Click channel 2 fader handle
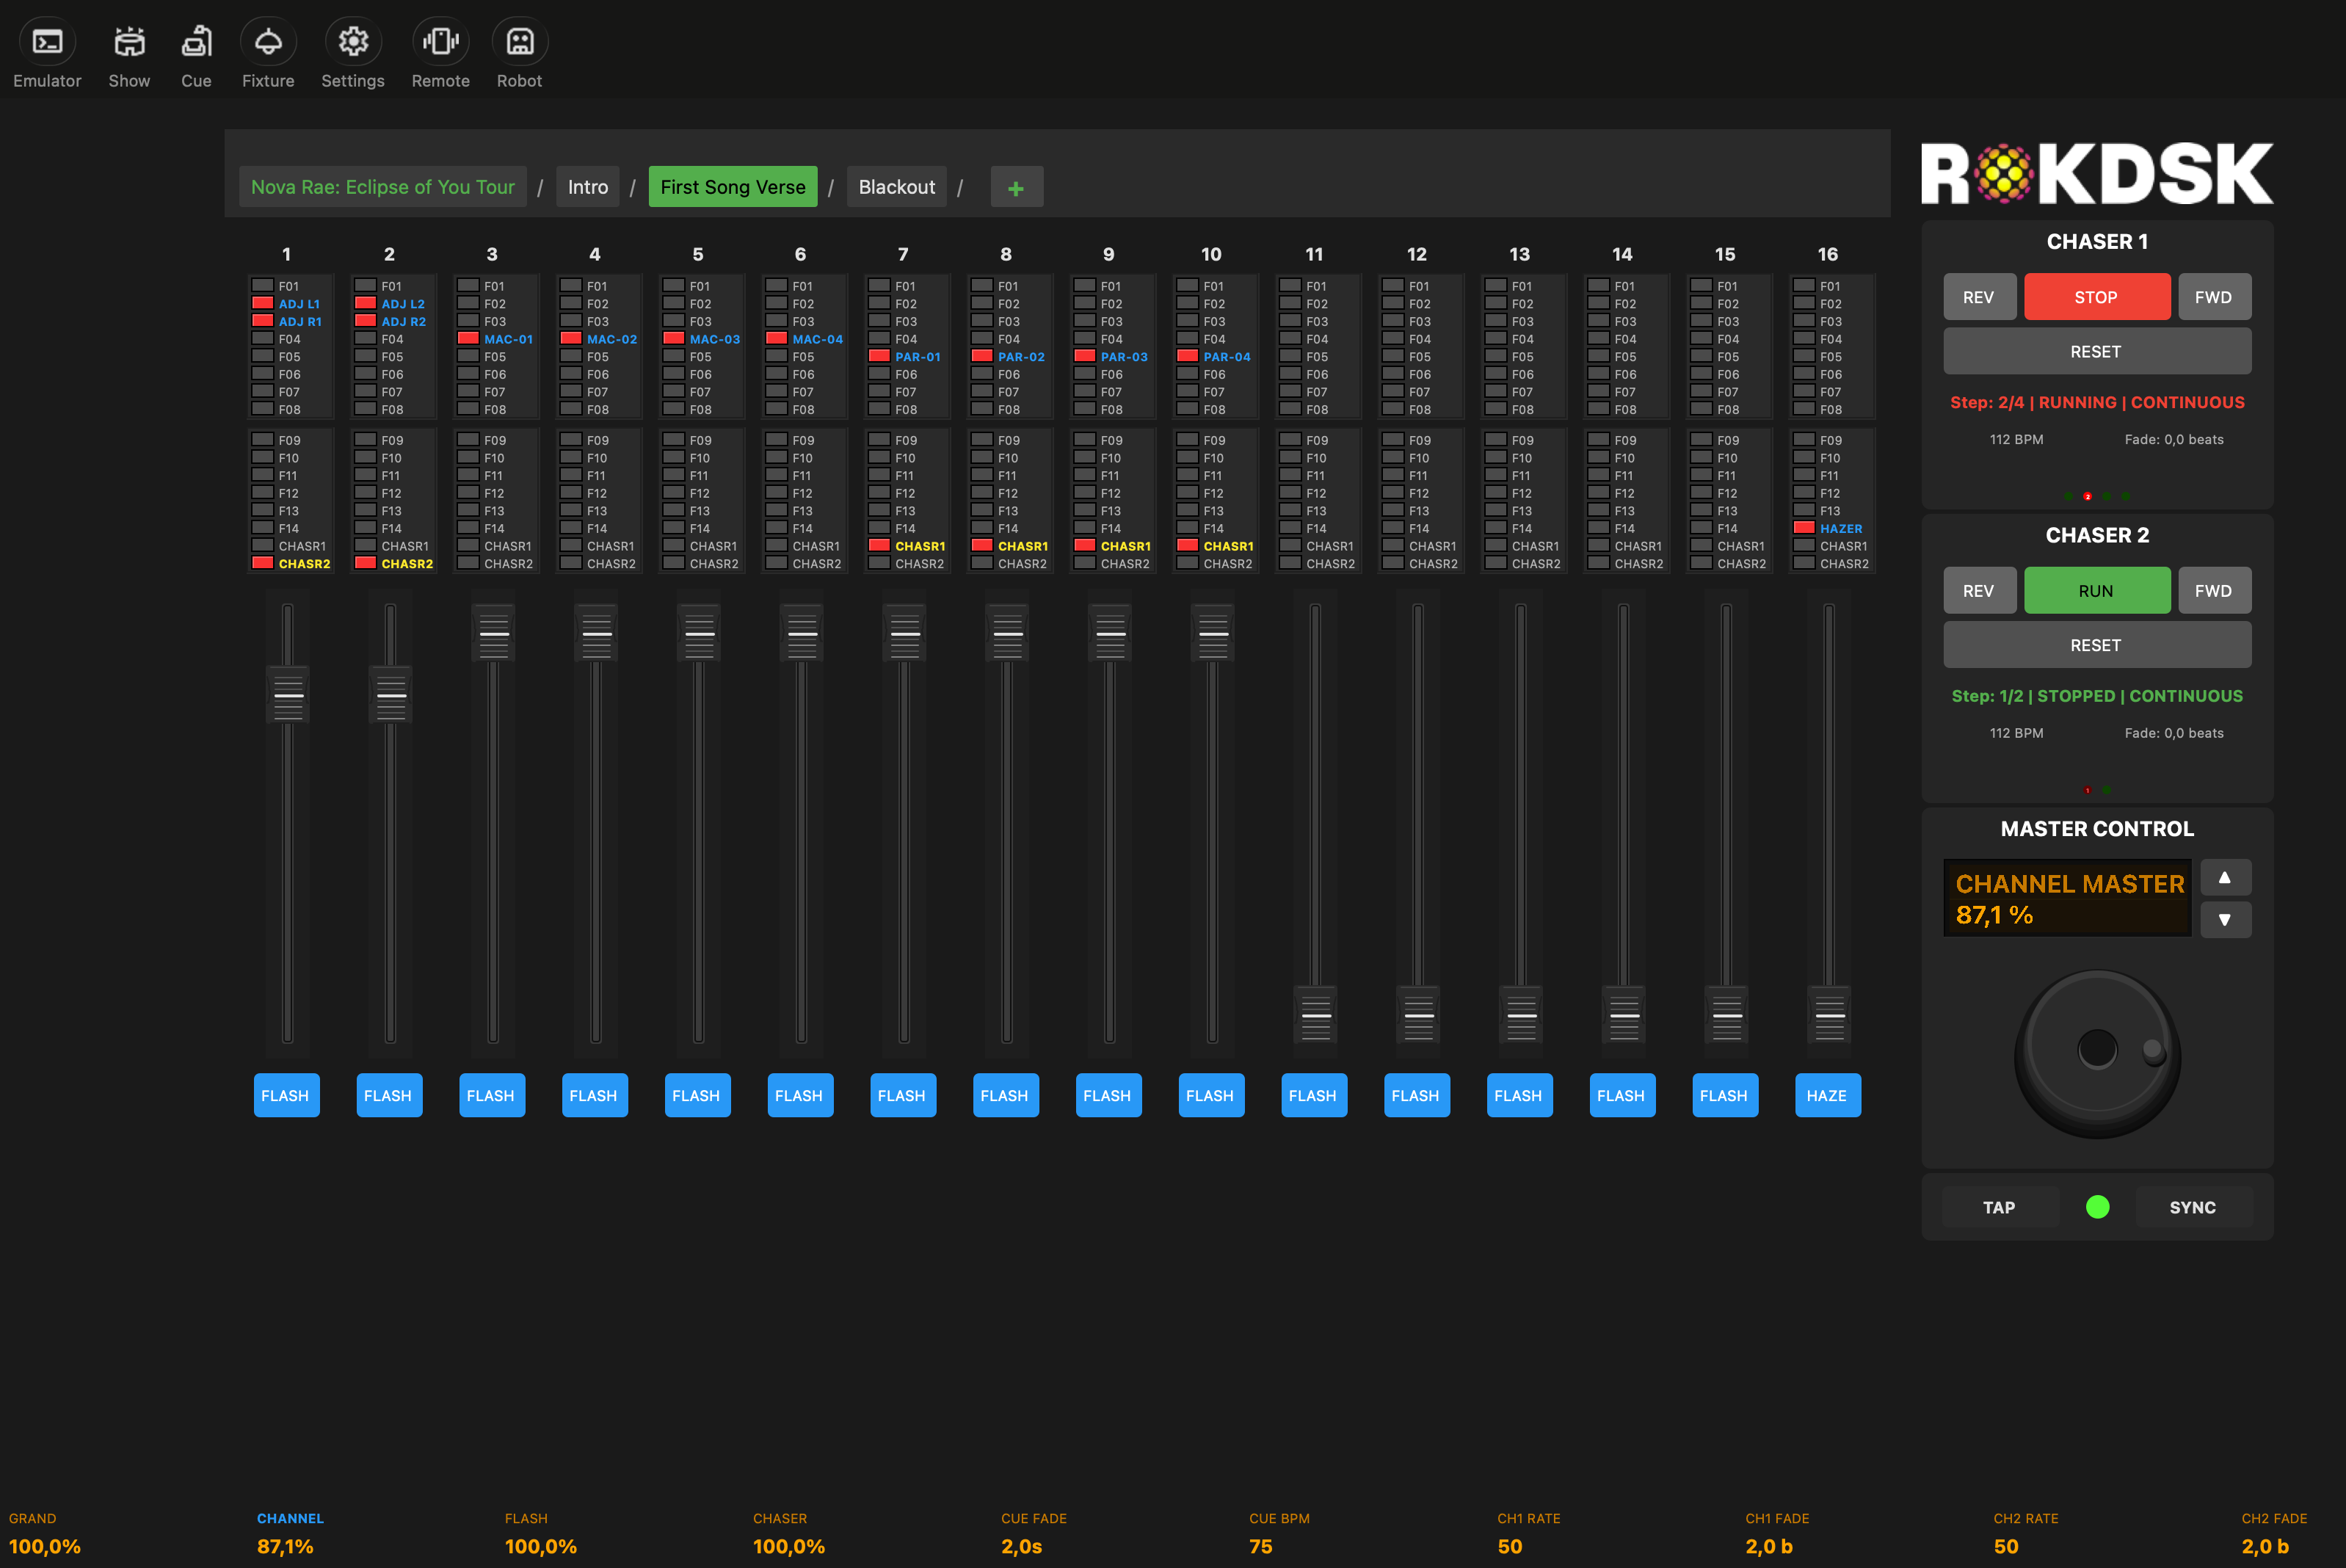Viewport: 2346px width, 1568px height. [x=391, y=696]
